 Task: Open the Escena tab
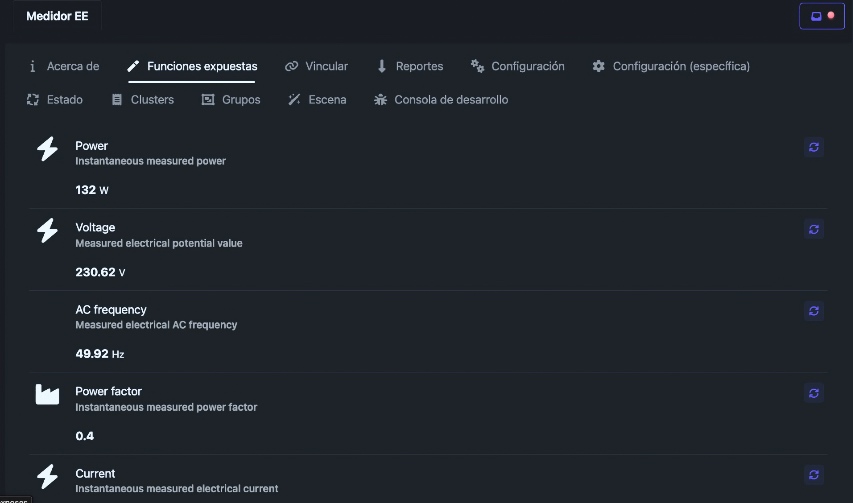[317, 100]
